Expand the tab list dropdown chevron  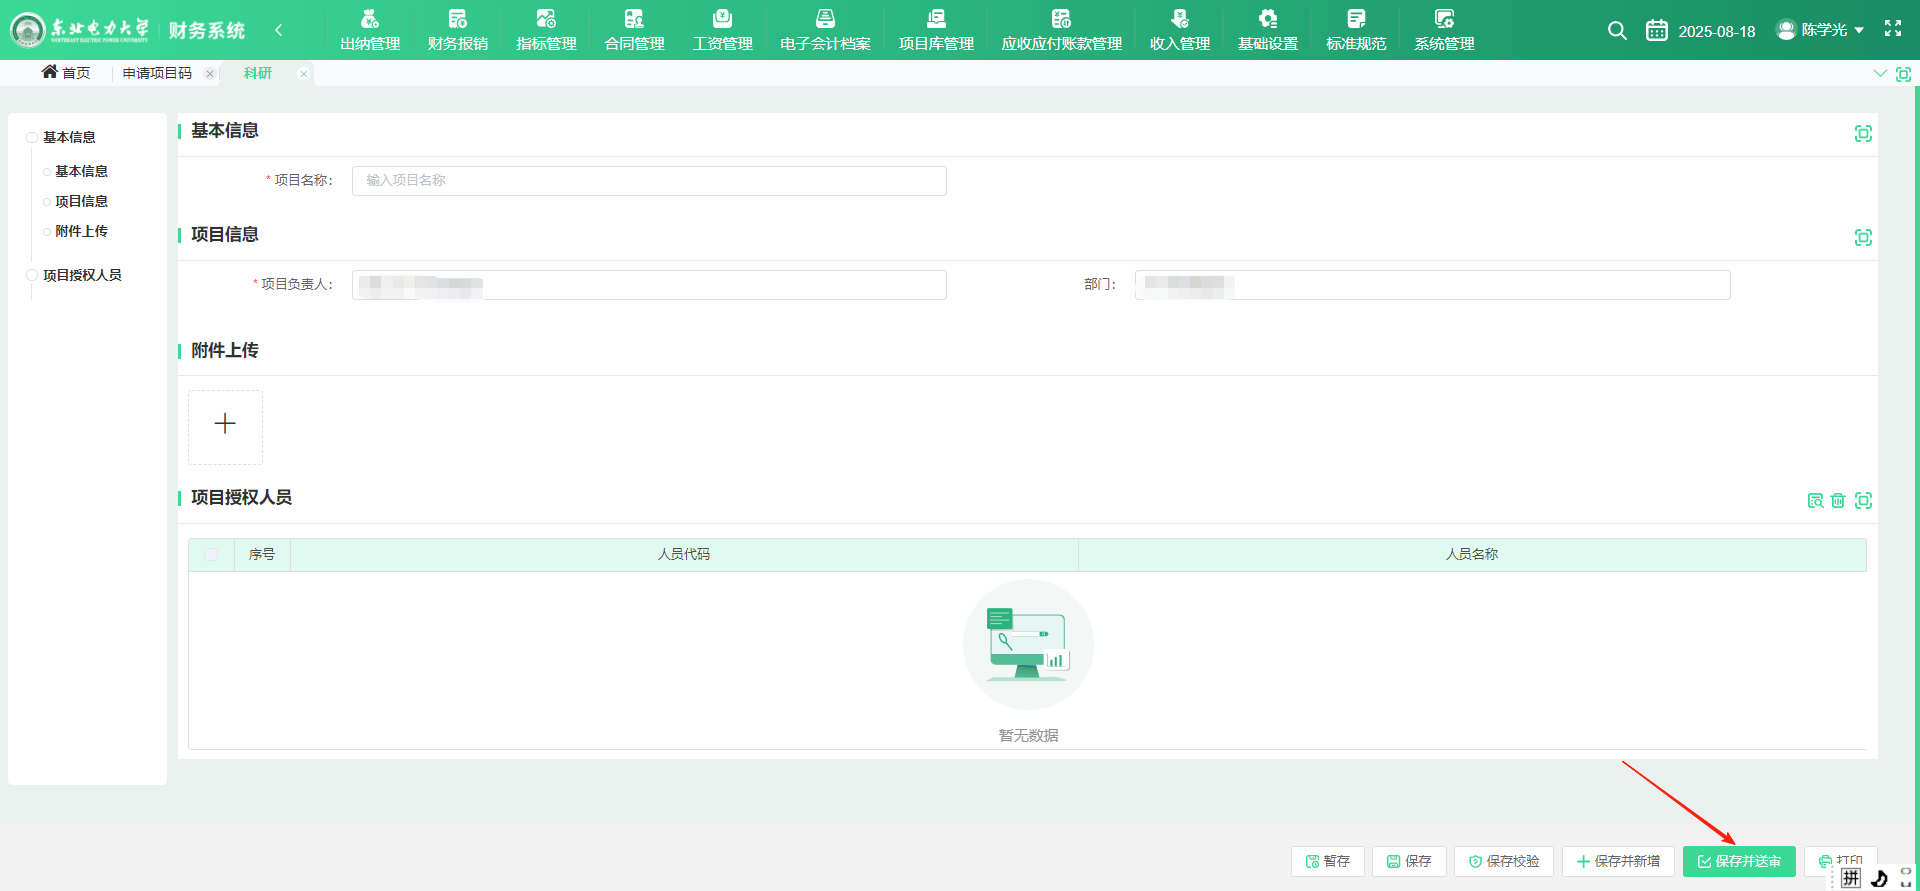1879,74
